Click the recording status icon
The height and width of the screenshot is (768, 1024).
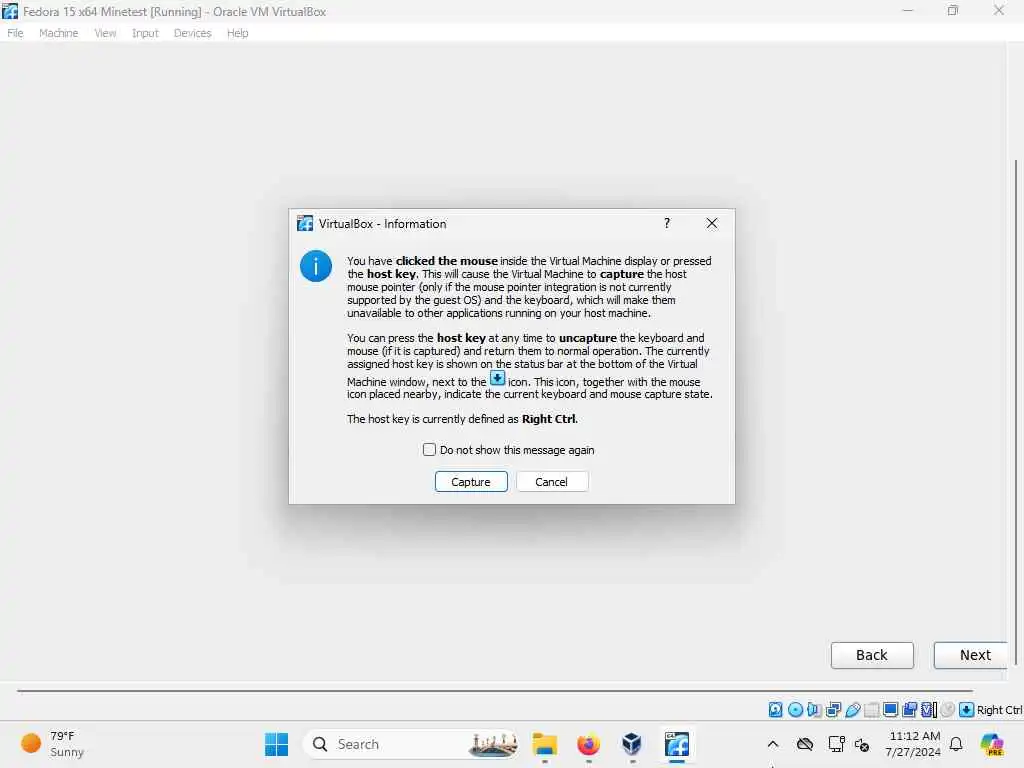pos(909,709)
